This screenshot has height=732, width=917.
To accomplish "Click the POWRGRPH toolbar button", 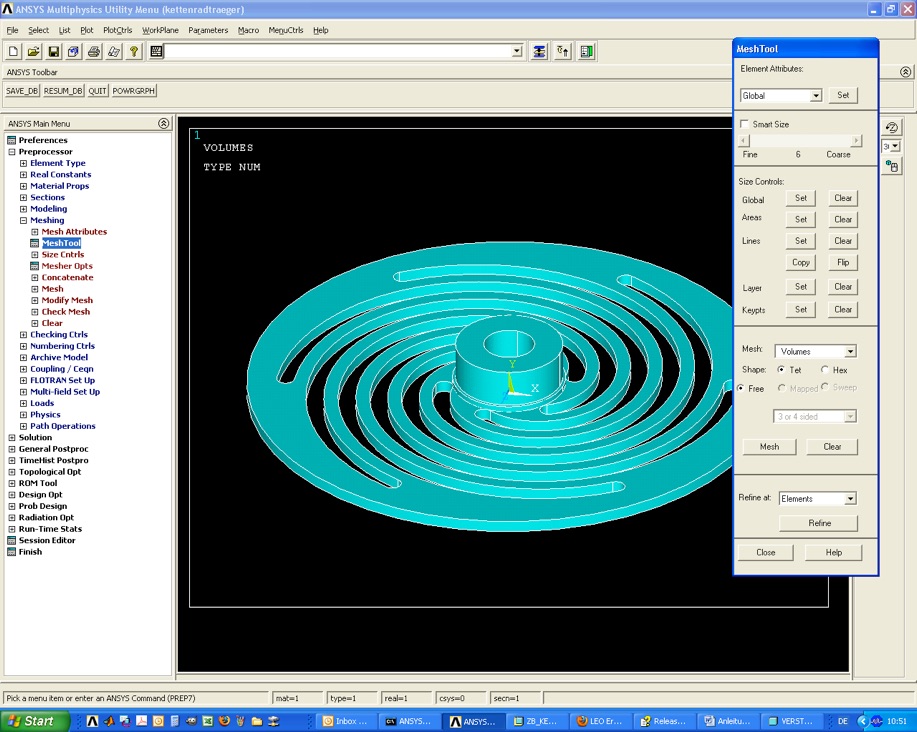I will [133, 91].
